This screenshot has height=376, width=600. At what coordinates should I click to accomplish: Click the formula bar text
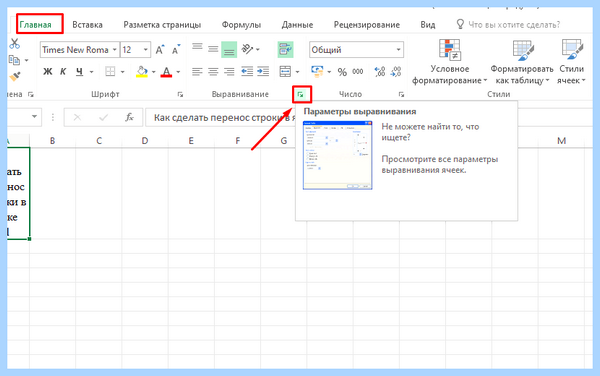pyautogui.click(x=225, y=118)
